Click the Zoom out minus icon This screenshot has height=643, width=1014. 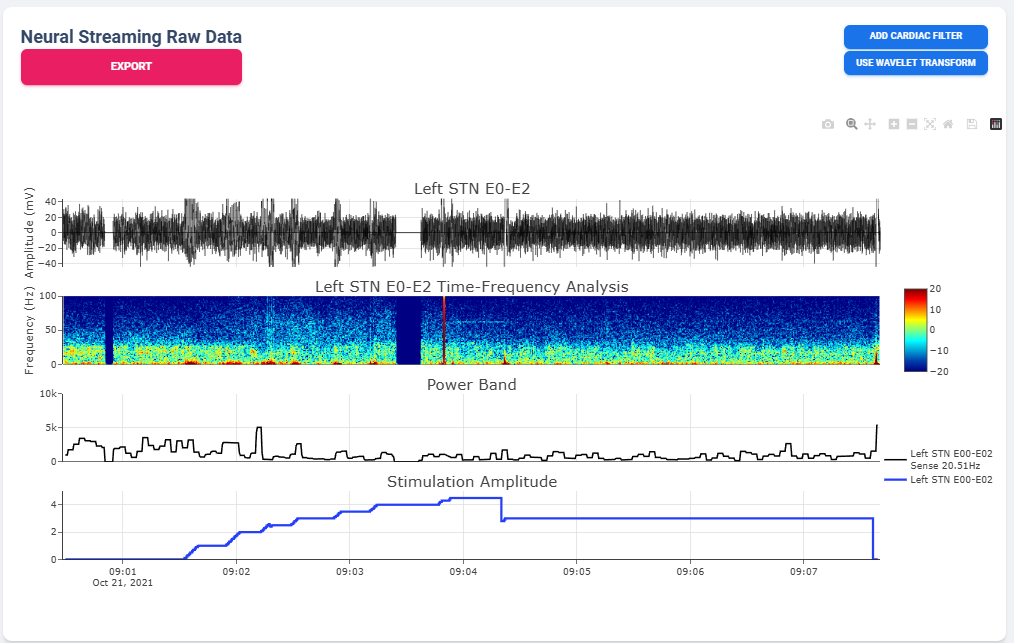point(912,124)
